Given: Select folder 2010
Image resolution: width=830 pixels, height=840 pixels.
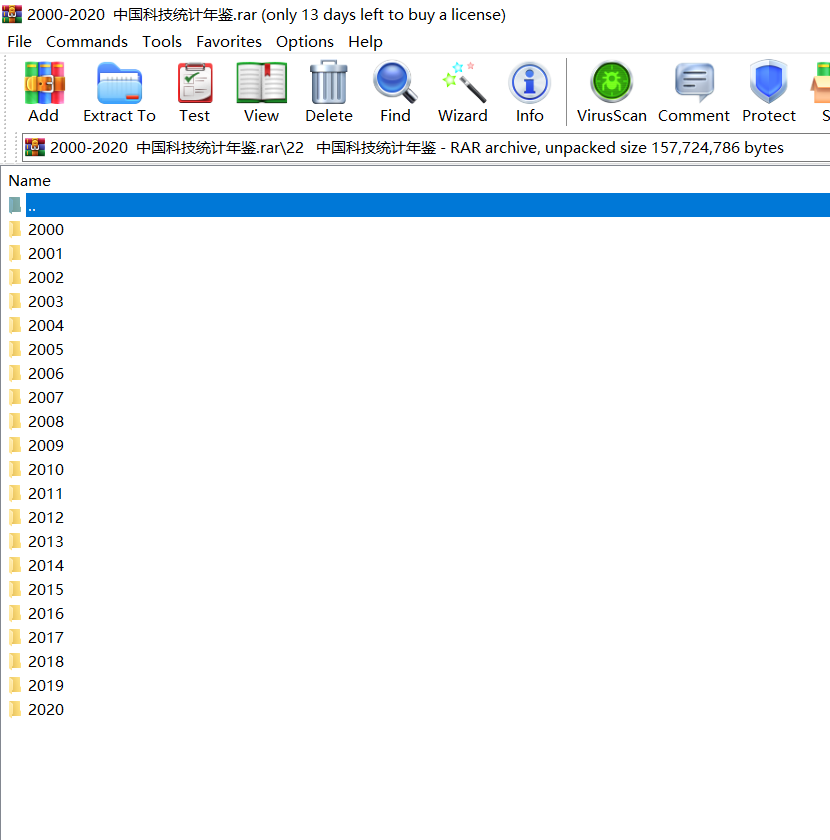Looking at the screenshot, I should click(x=46, y=469).
